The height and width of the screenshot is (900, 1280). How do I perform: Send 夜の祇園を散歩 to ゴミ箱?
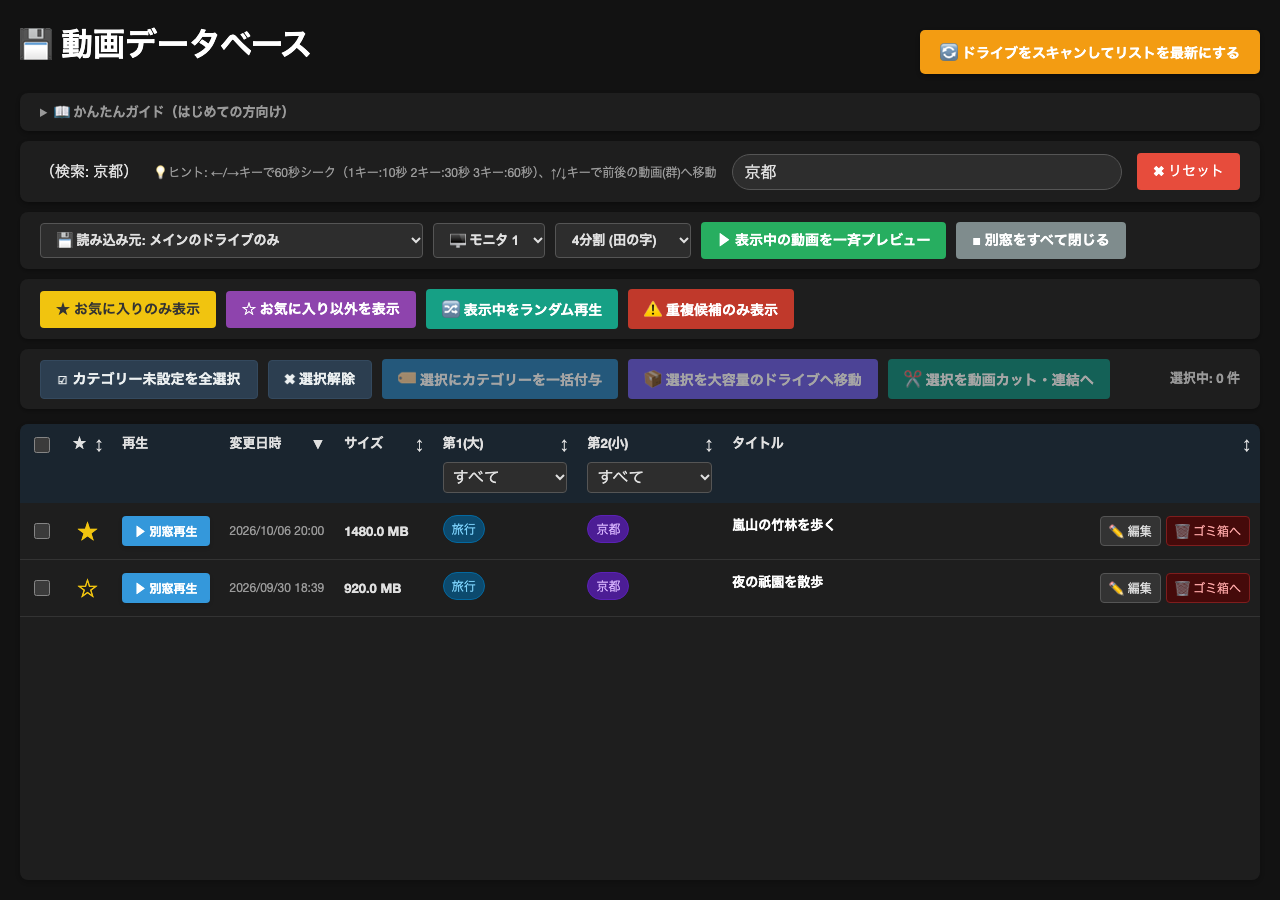pos(1208,588)
